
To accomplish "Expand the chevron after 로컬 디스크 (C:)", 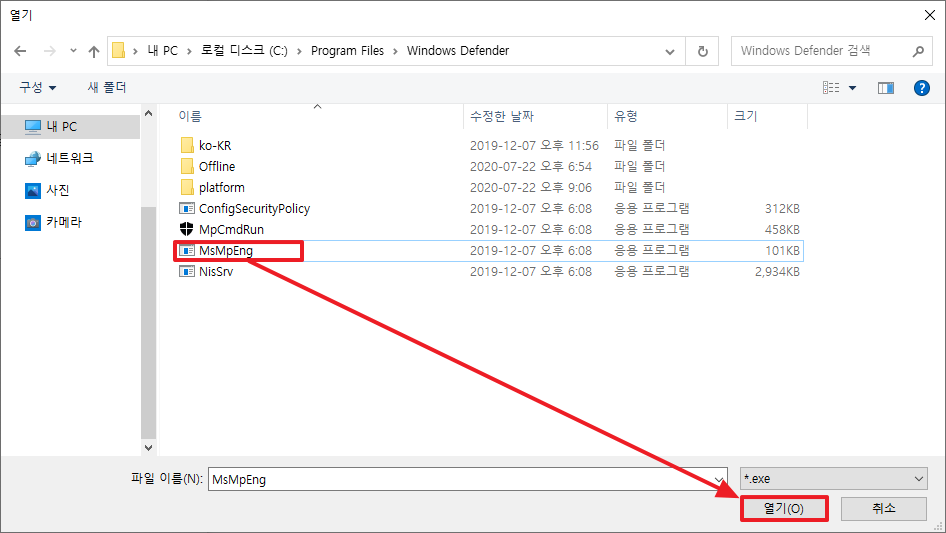I will (x=299, y=51).
